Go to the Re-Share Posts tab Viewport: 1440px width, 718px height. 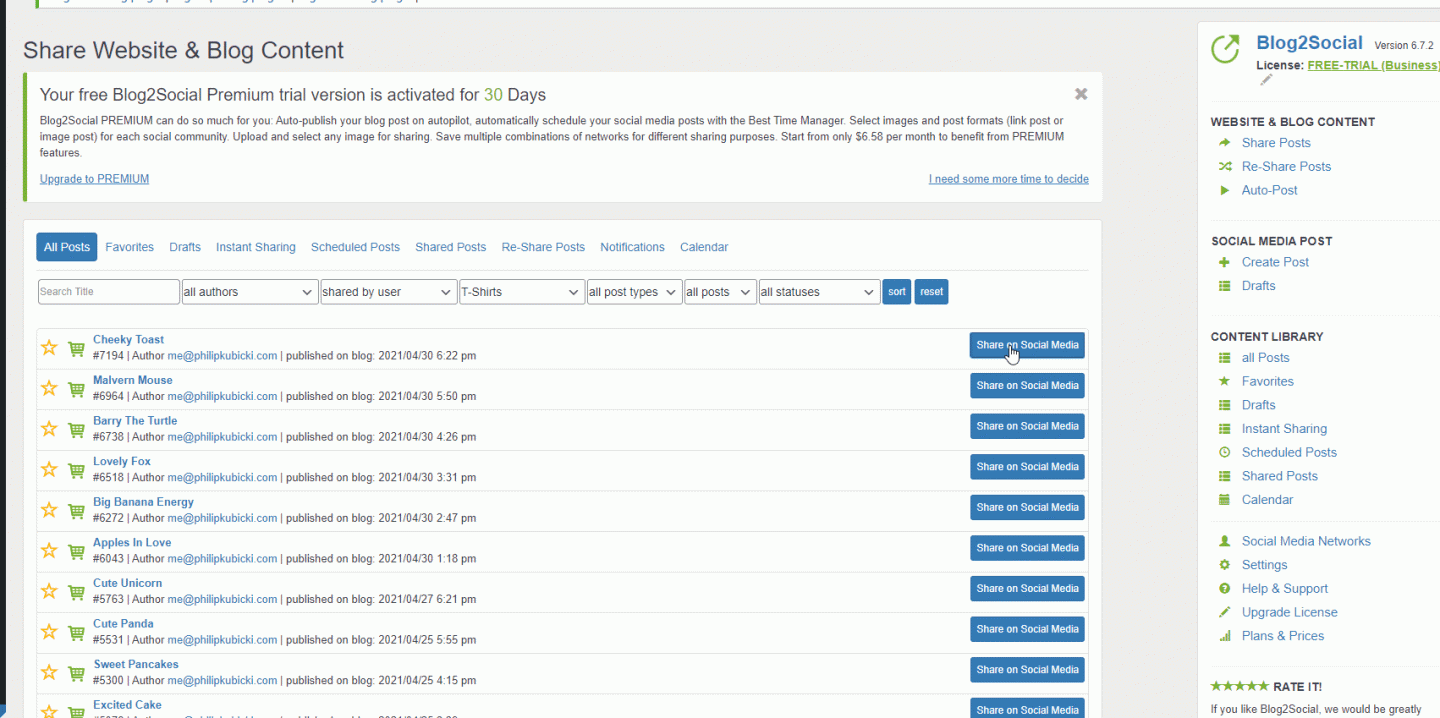543,247
